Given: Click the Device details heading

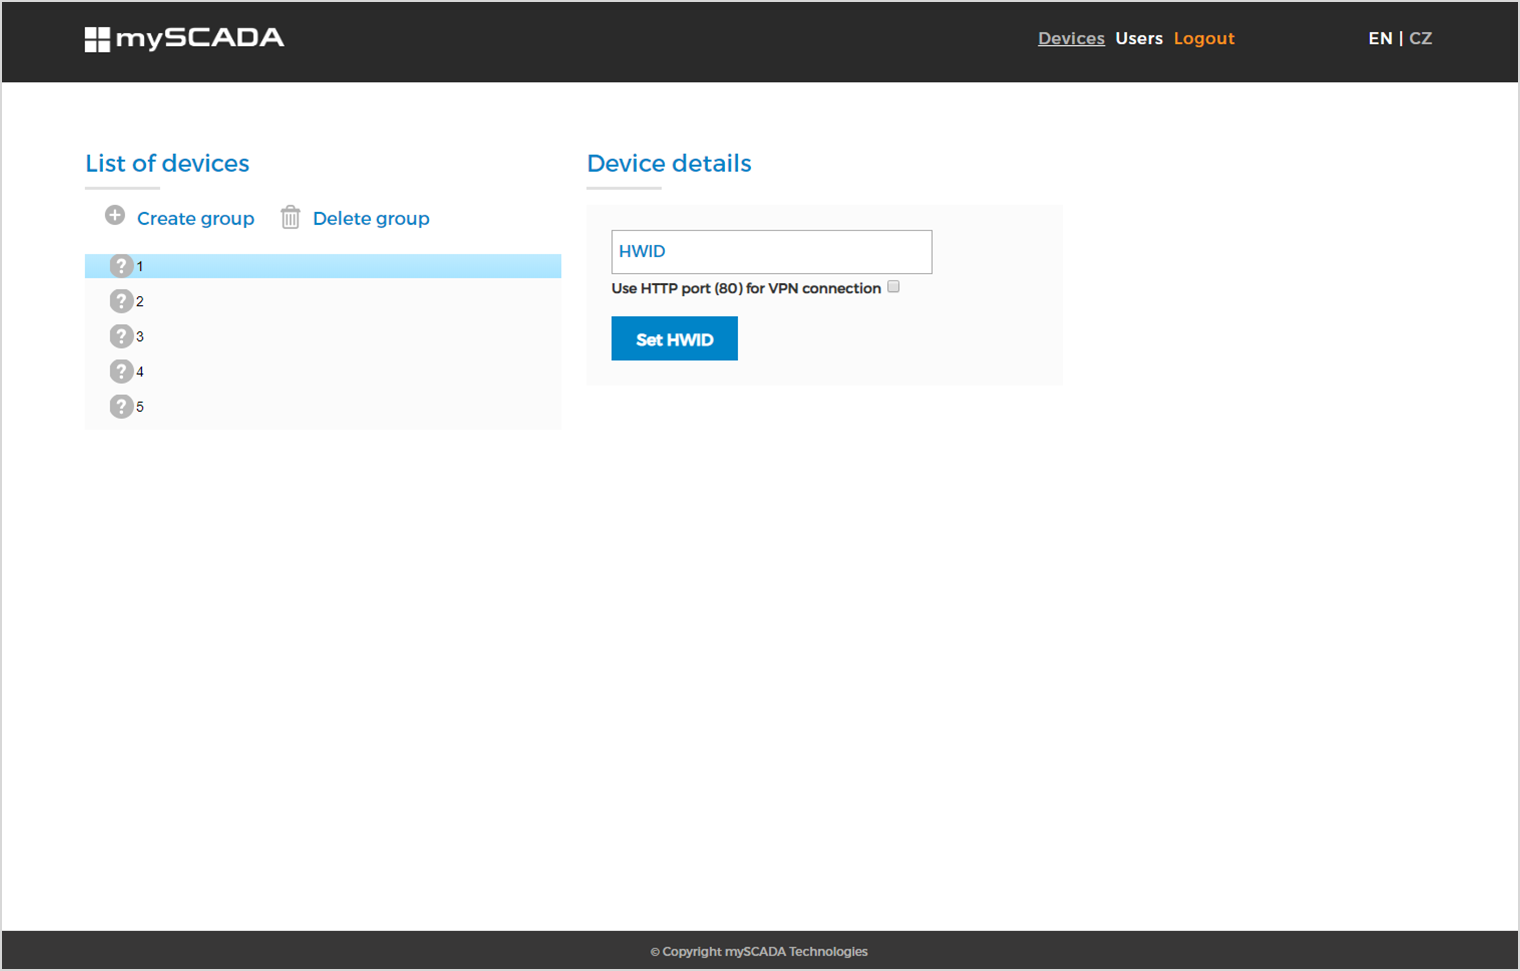Looking at the screenshot, I should pyautogui.click(x=669, y=163).
